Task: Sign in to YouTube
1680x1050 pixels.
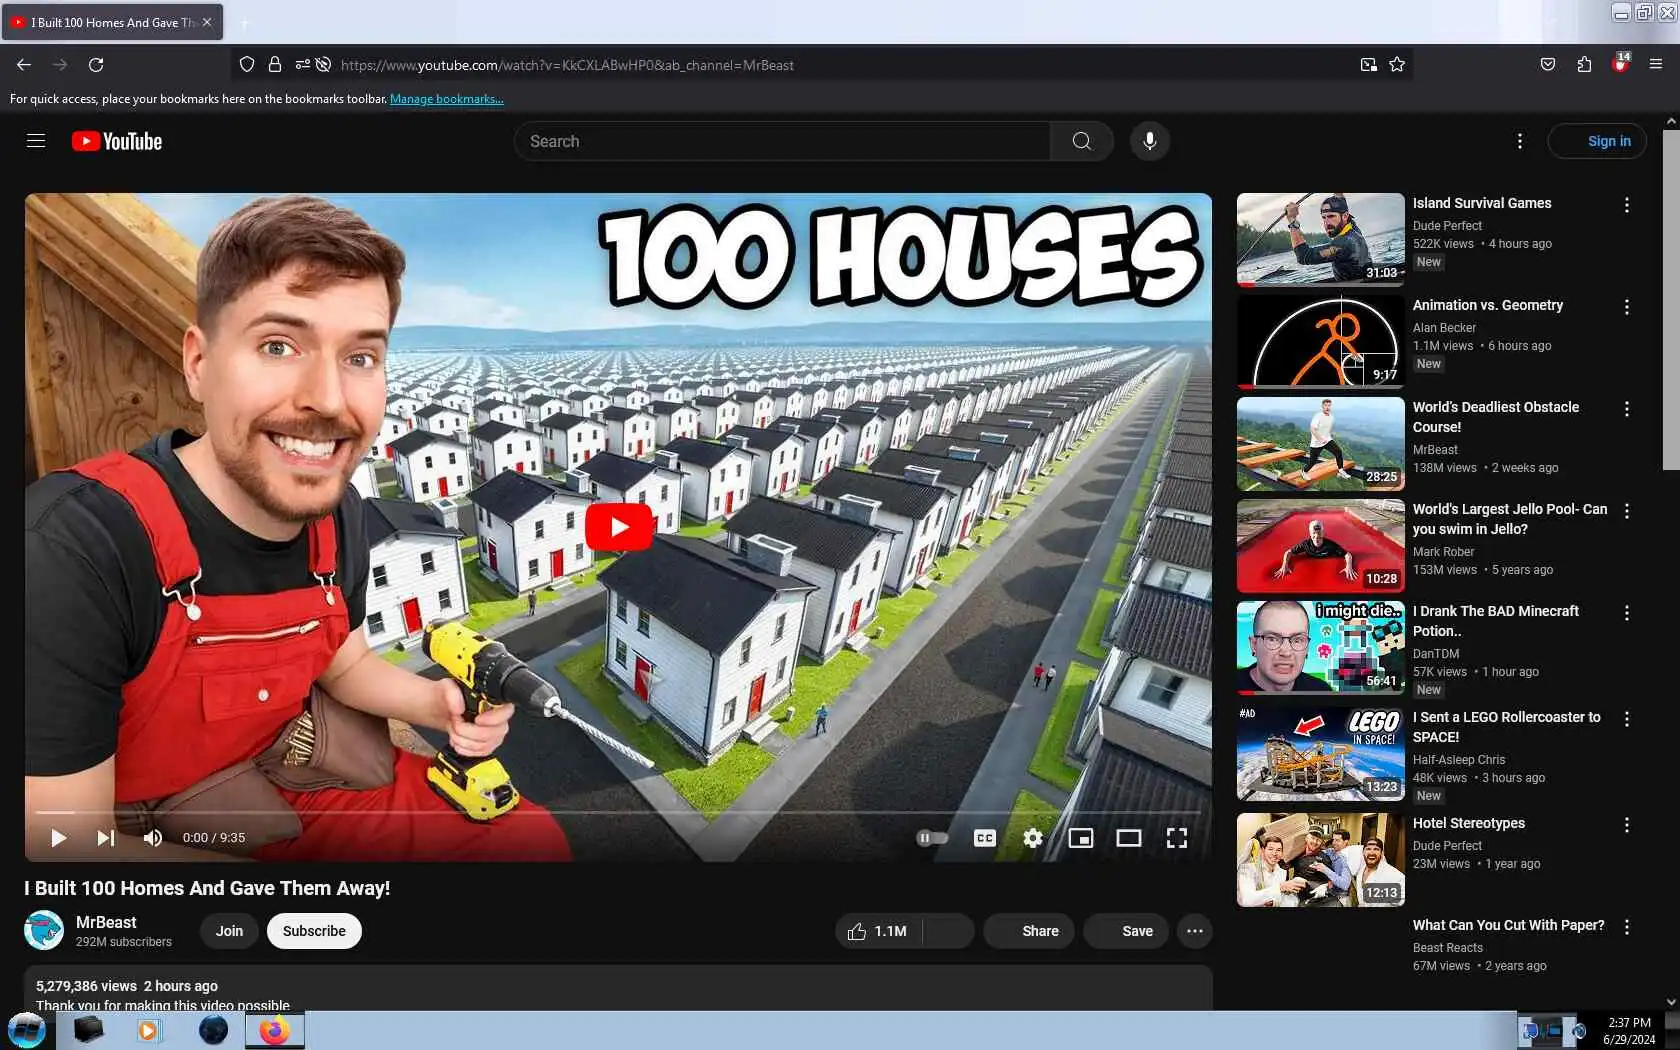Action: click(1597, 141)
